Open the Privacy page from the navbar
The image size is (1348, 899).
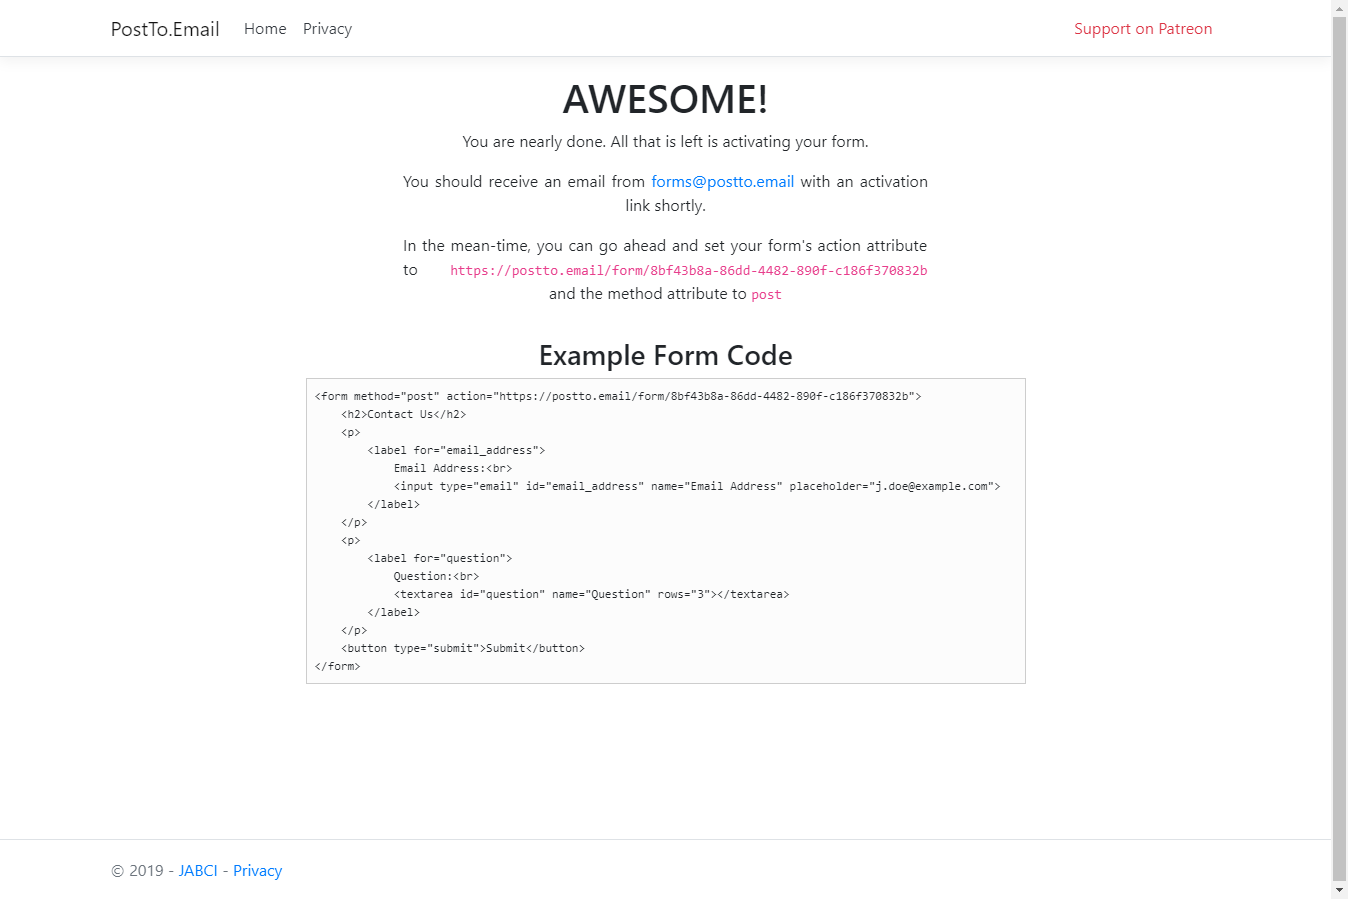pos(327,29)
